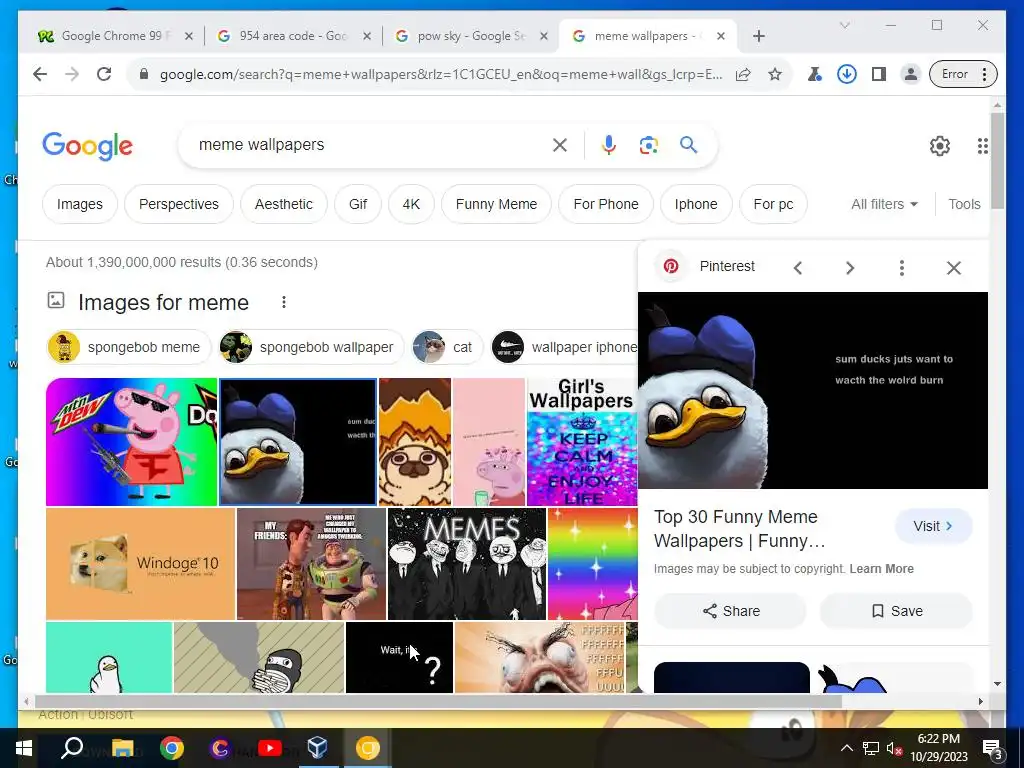Save the image with the Save button
The image size is (1024, 768).
(896, 611)
